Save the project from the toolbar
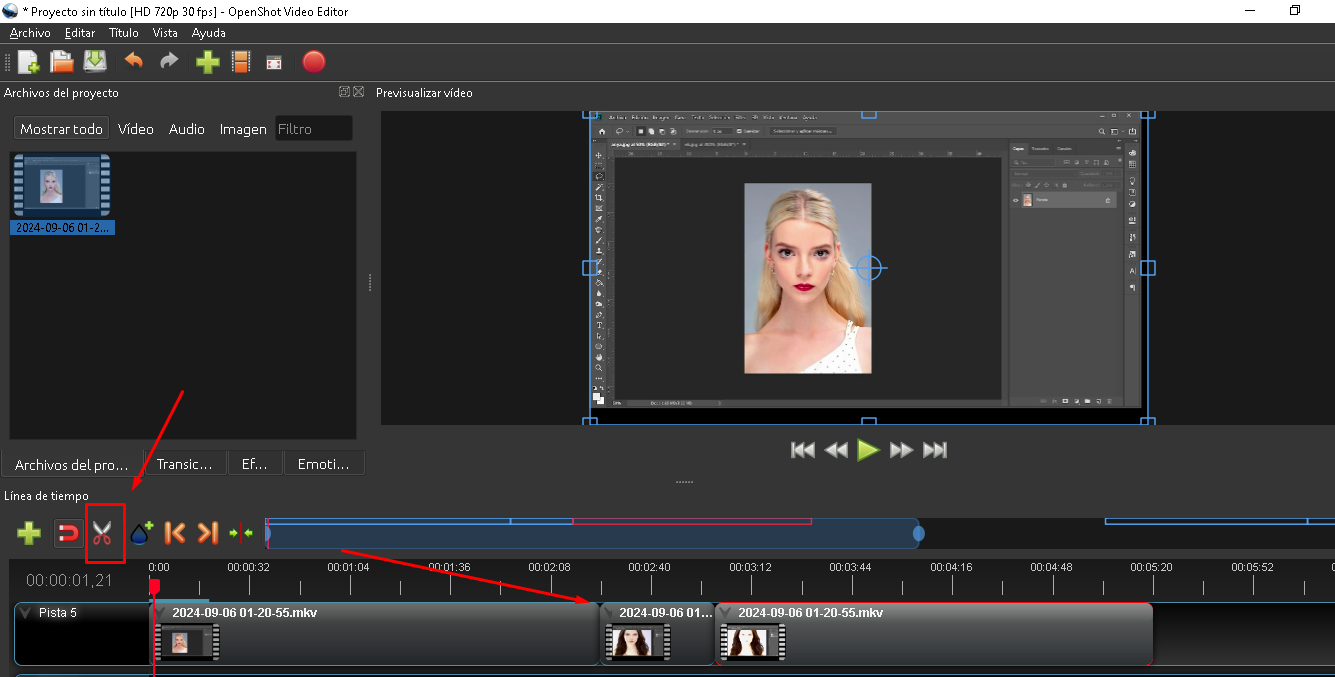 (x=95, y=62)
